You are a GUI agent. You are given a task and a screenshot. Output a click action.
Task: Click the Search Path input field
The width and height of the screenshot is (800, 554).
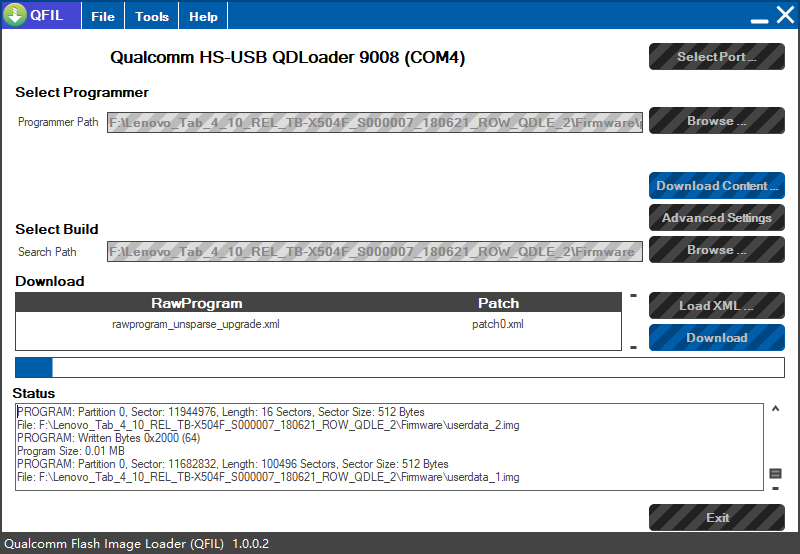[x=374, y=251]
